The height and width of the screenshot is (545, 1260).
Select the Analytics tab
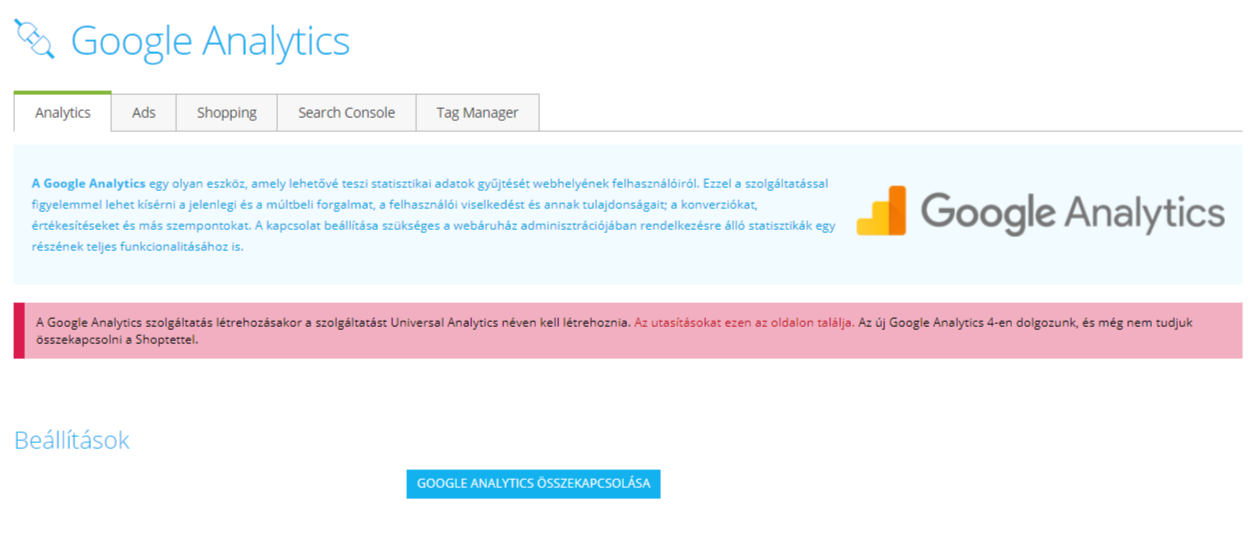pyautogui.click(x=63, y=112)
